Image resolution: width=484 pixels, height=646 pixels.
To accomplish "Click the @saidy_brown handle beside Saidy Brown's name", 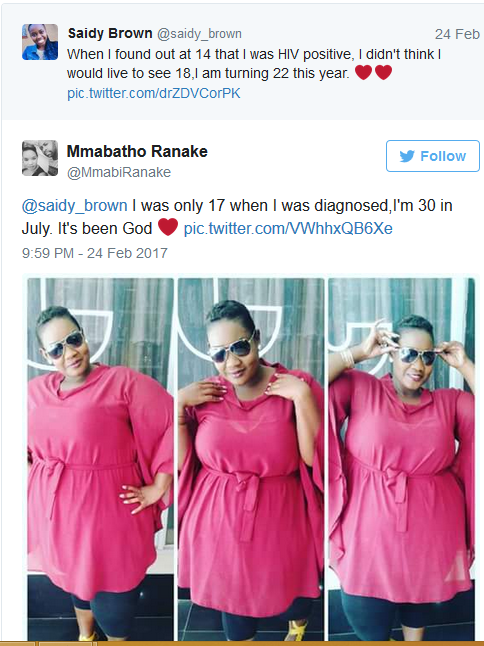I will pyautogui.click(x=199, y=34).
